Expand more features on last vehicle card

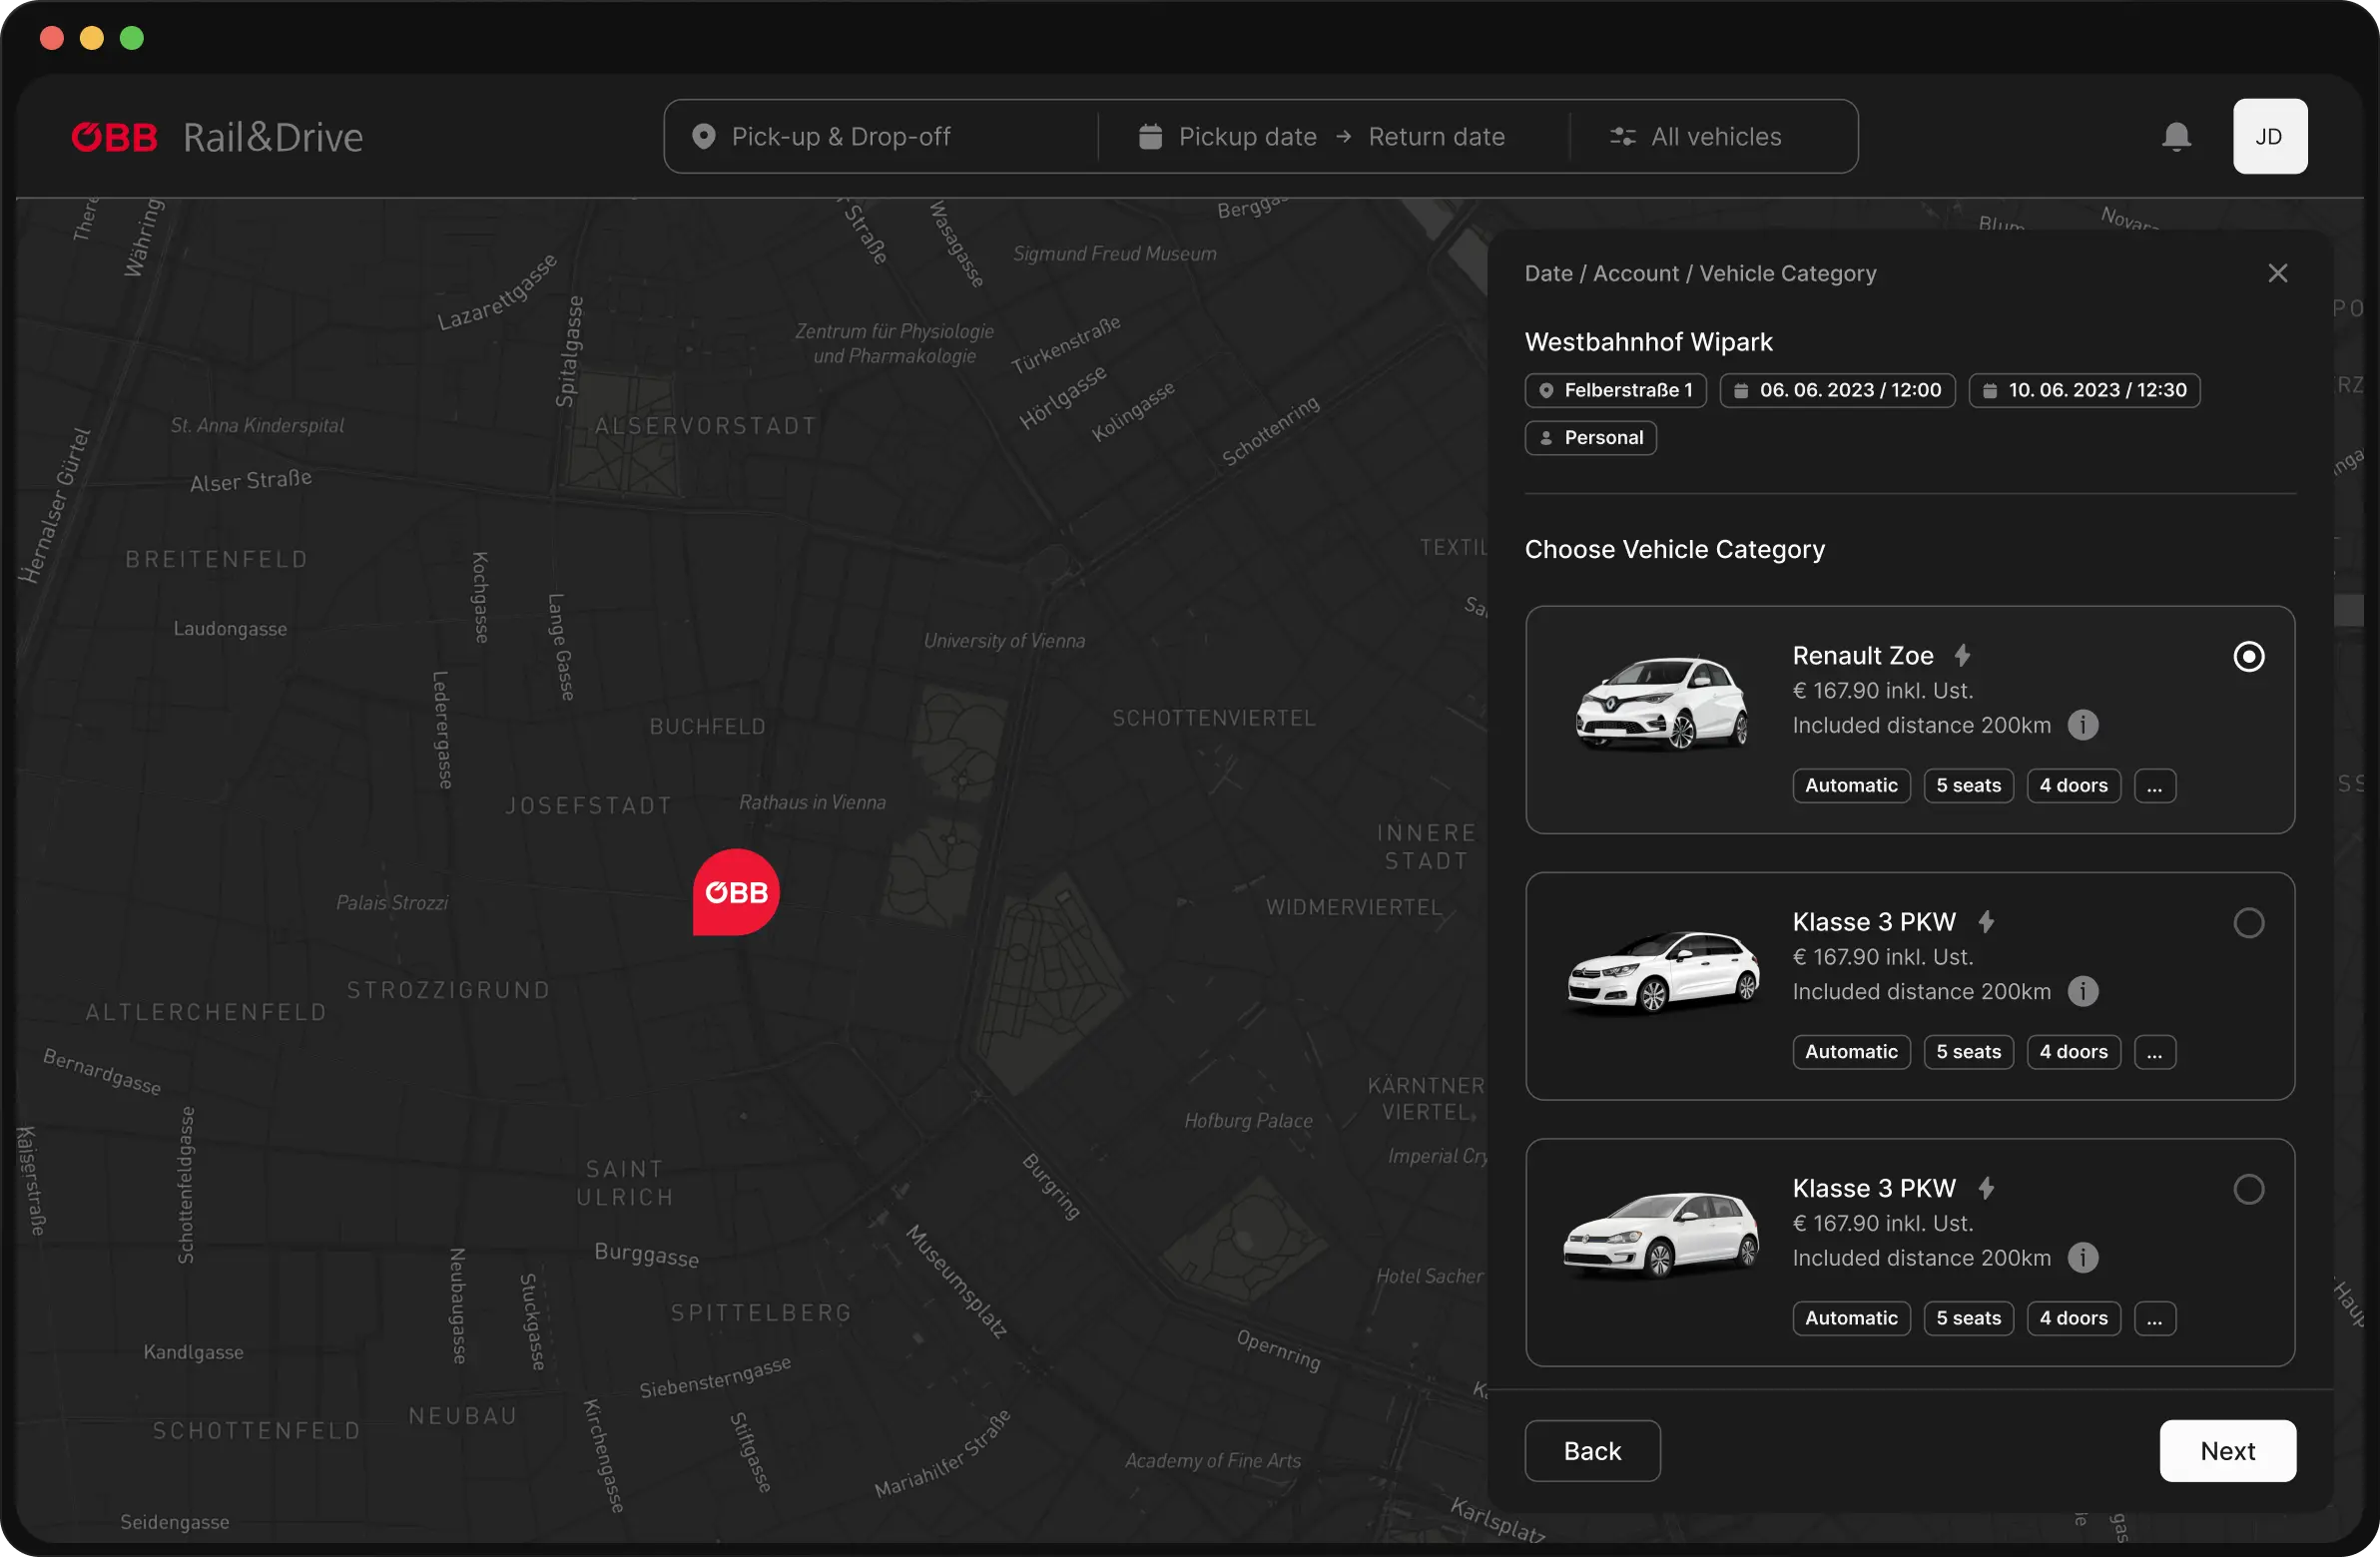2154,1318
